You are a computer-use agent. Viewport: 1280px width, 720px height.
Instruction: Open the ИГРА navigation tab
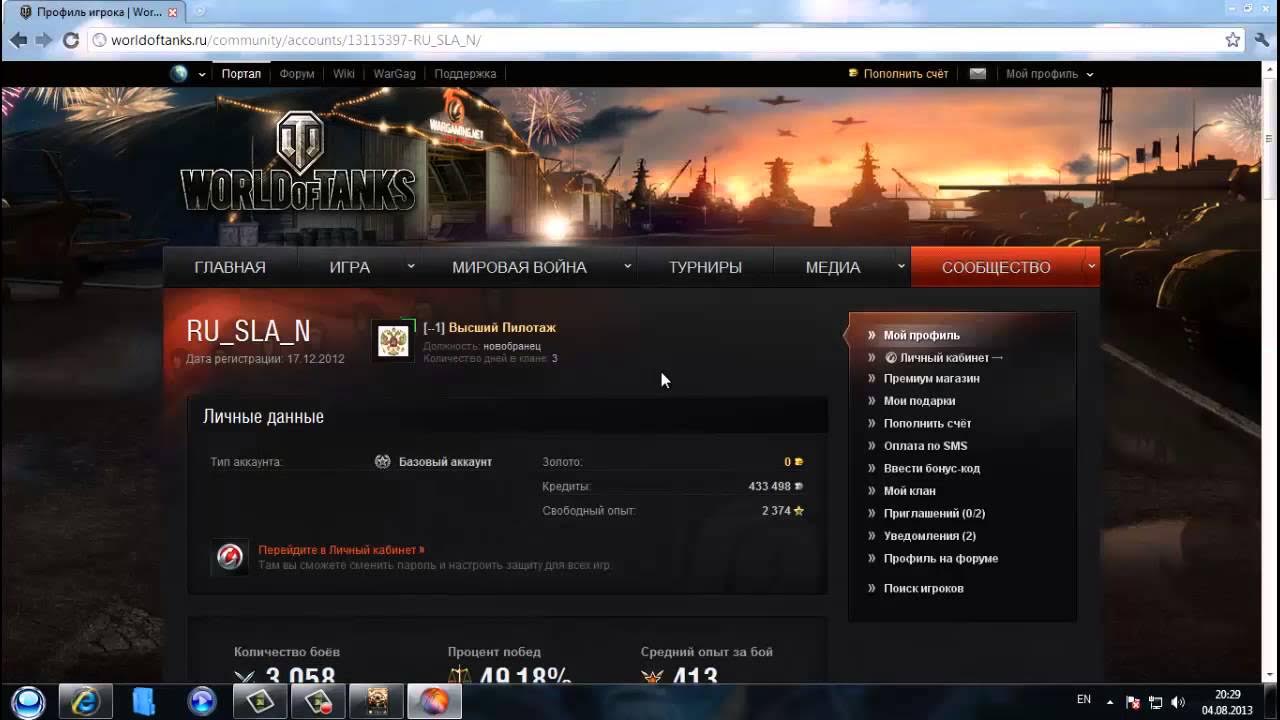[350, 267]
